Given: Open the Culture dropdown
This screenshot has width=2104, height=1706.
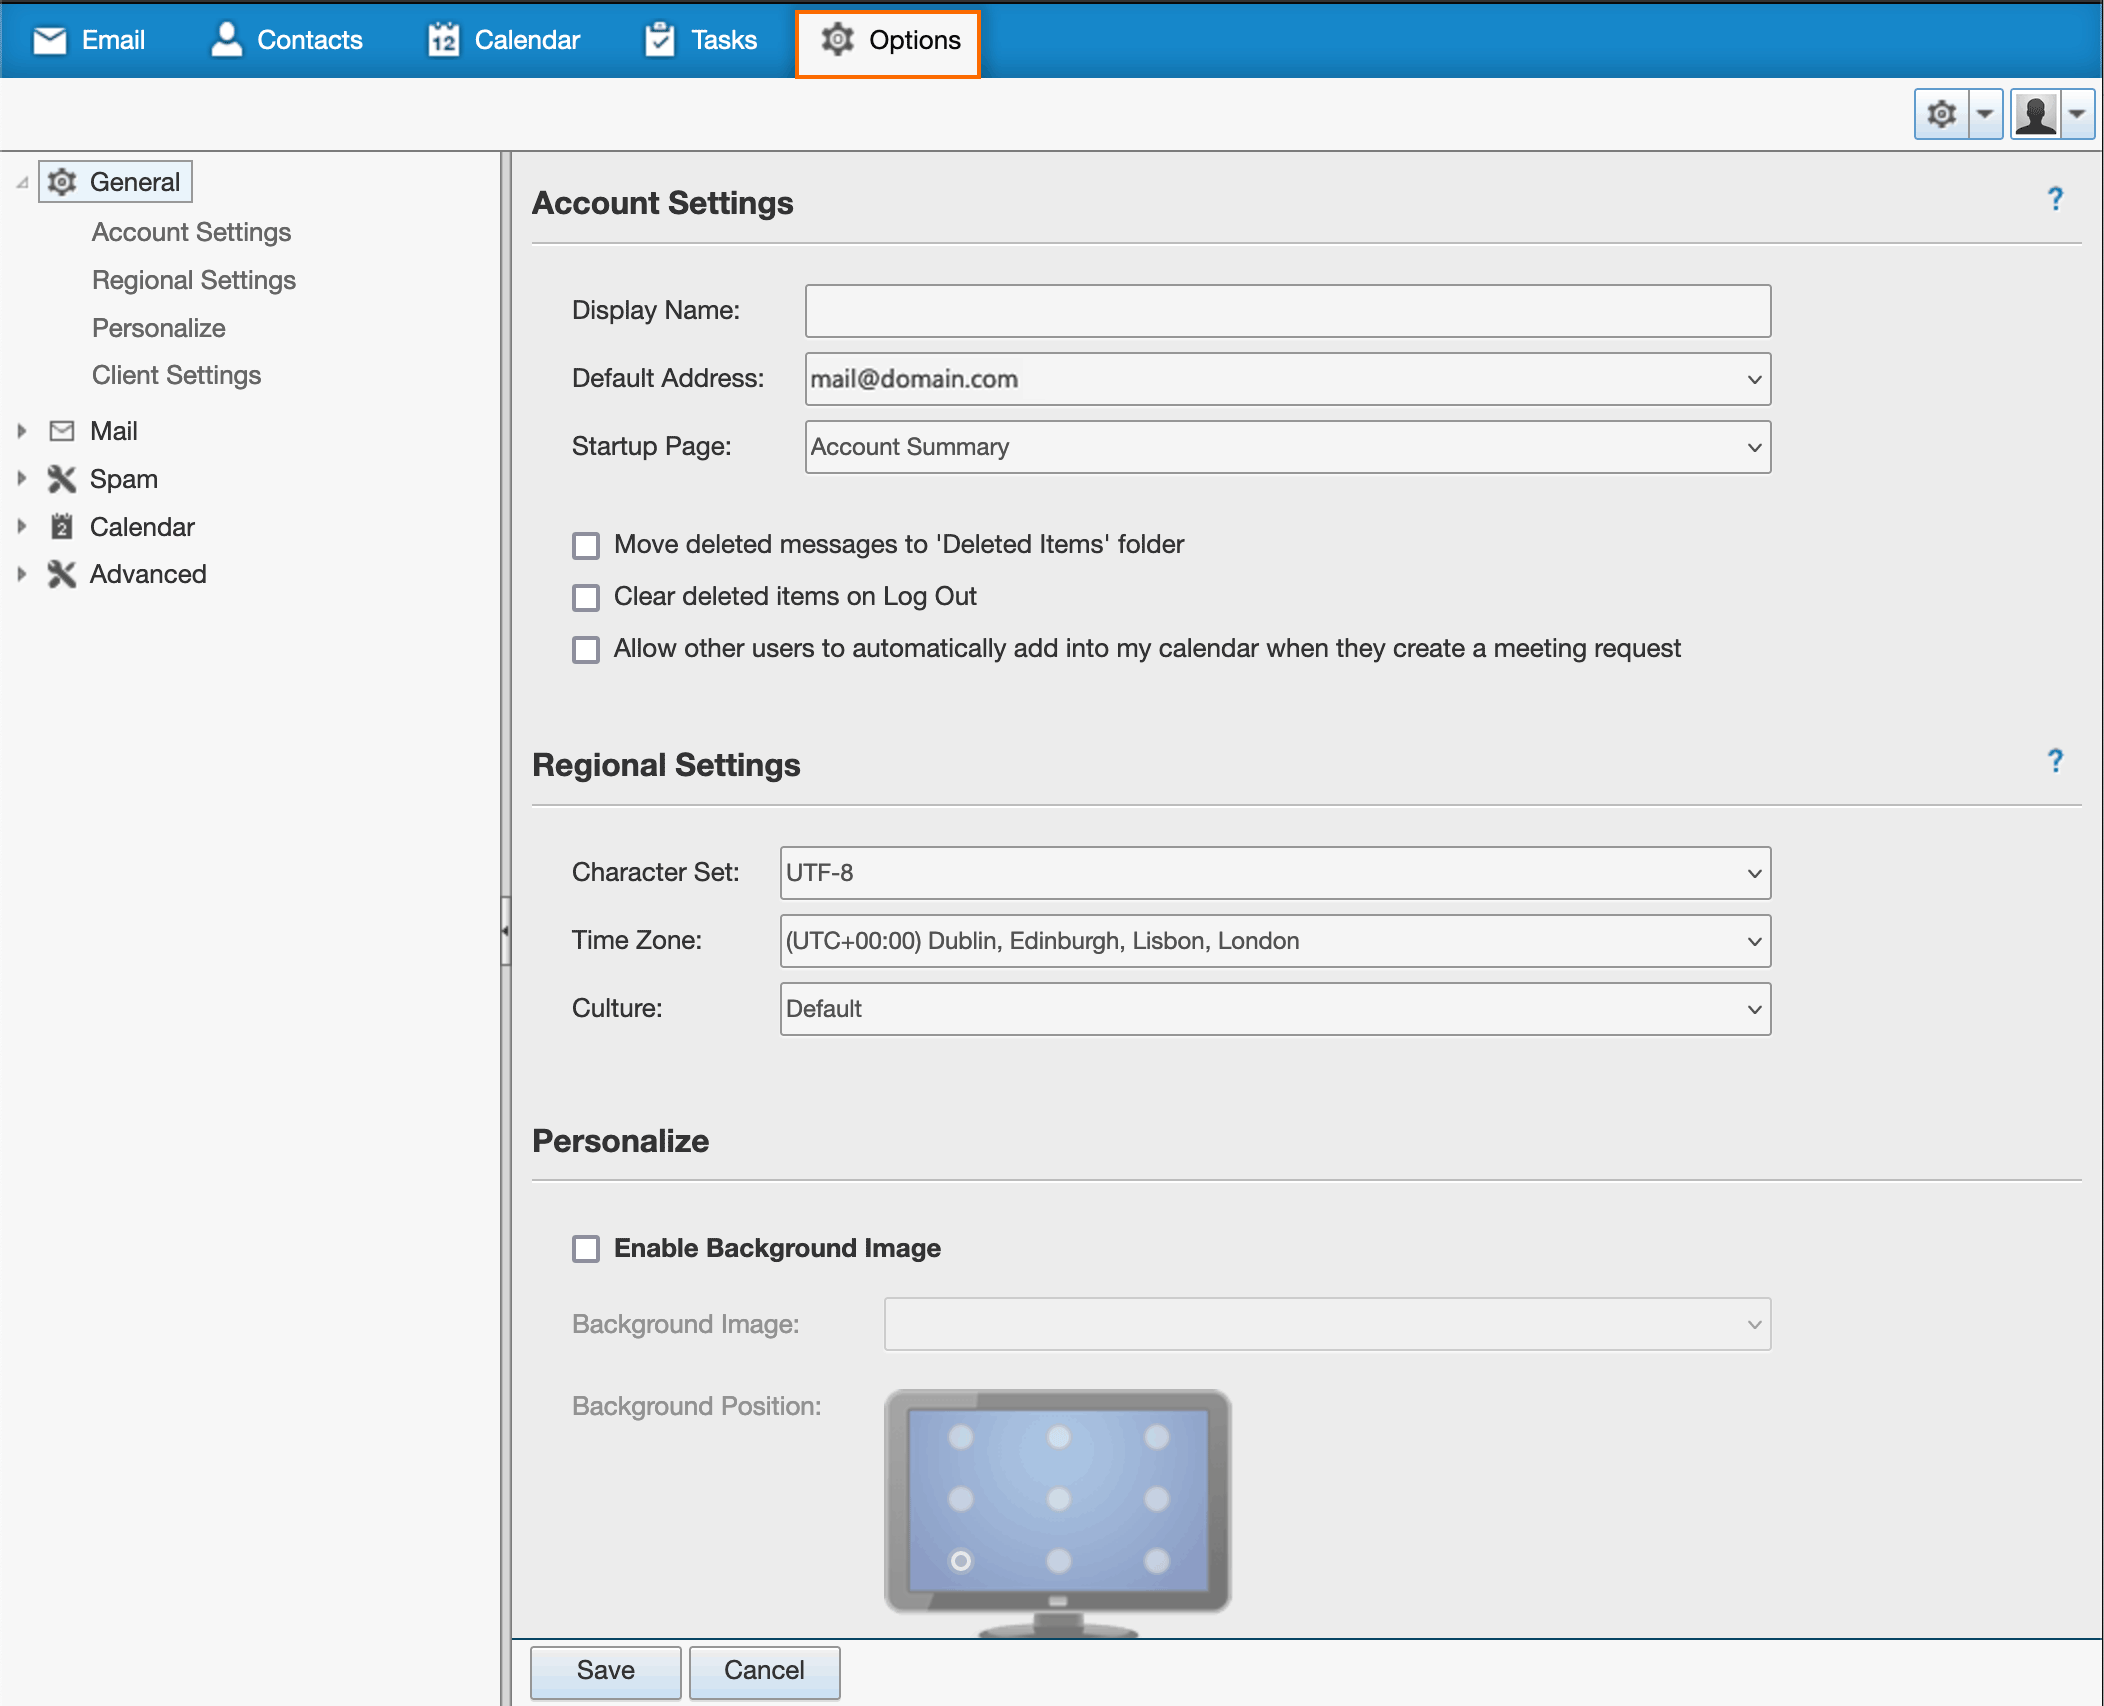Looking at the screenshot, I should (x=1275, y=1009).
